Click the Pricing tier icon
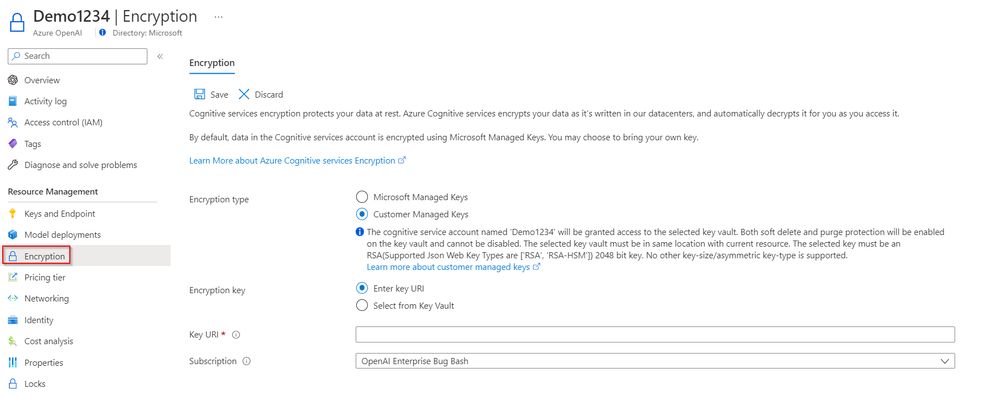The image size is (1000, 398). pyautogui.click(x=13, y=277)
